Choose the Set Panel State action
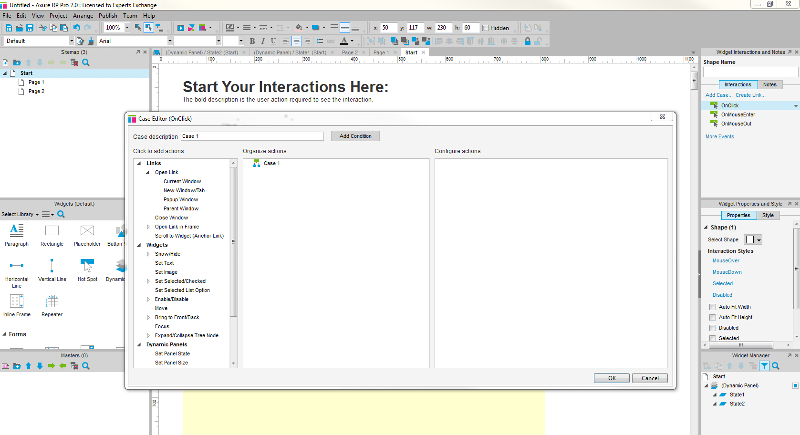This screenshot has width=800, height=435. tap(172, 353)
